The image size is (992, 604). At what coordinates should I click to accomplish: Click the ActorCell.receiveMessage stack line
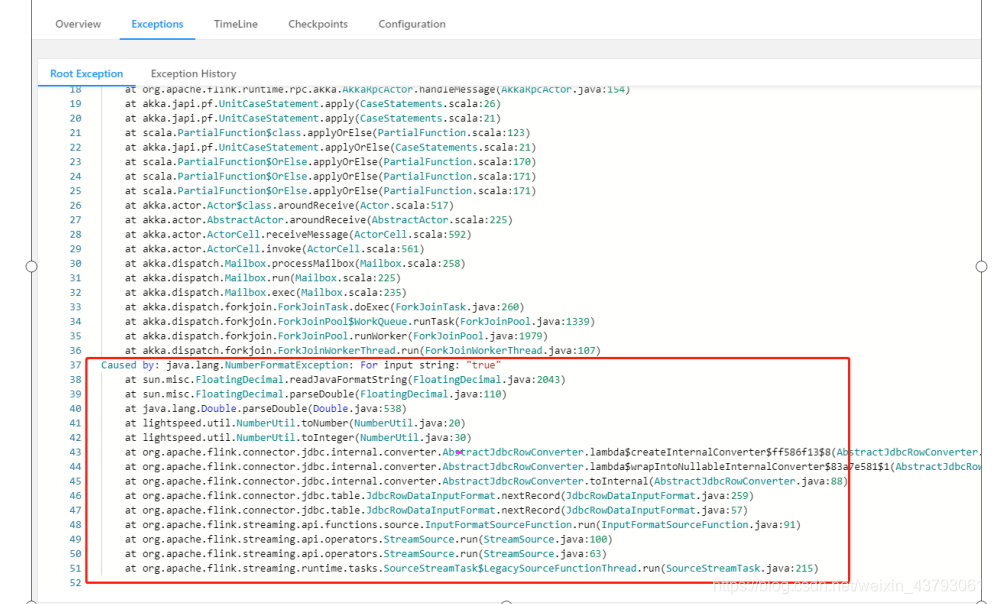[298, 234]
